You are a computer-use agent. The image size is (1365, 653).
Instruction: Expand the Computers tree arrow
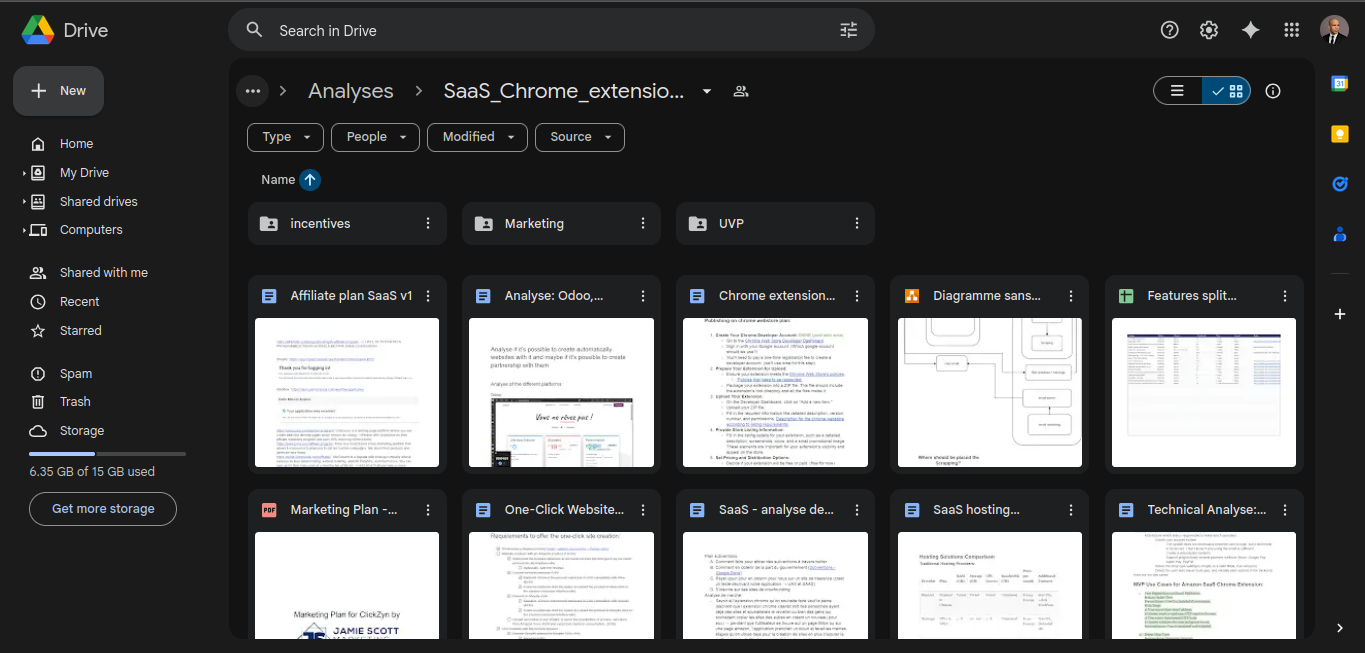(x=24, y=230)
